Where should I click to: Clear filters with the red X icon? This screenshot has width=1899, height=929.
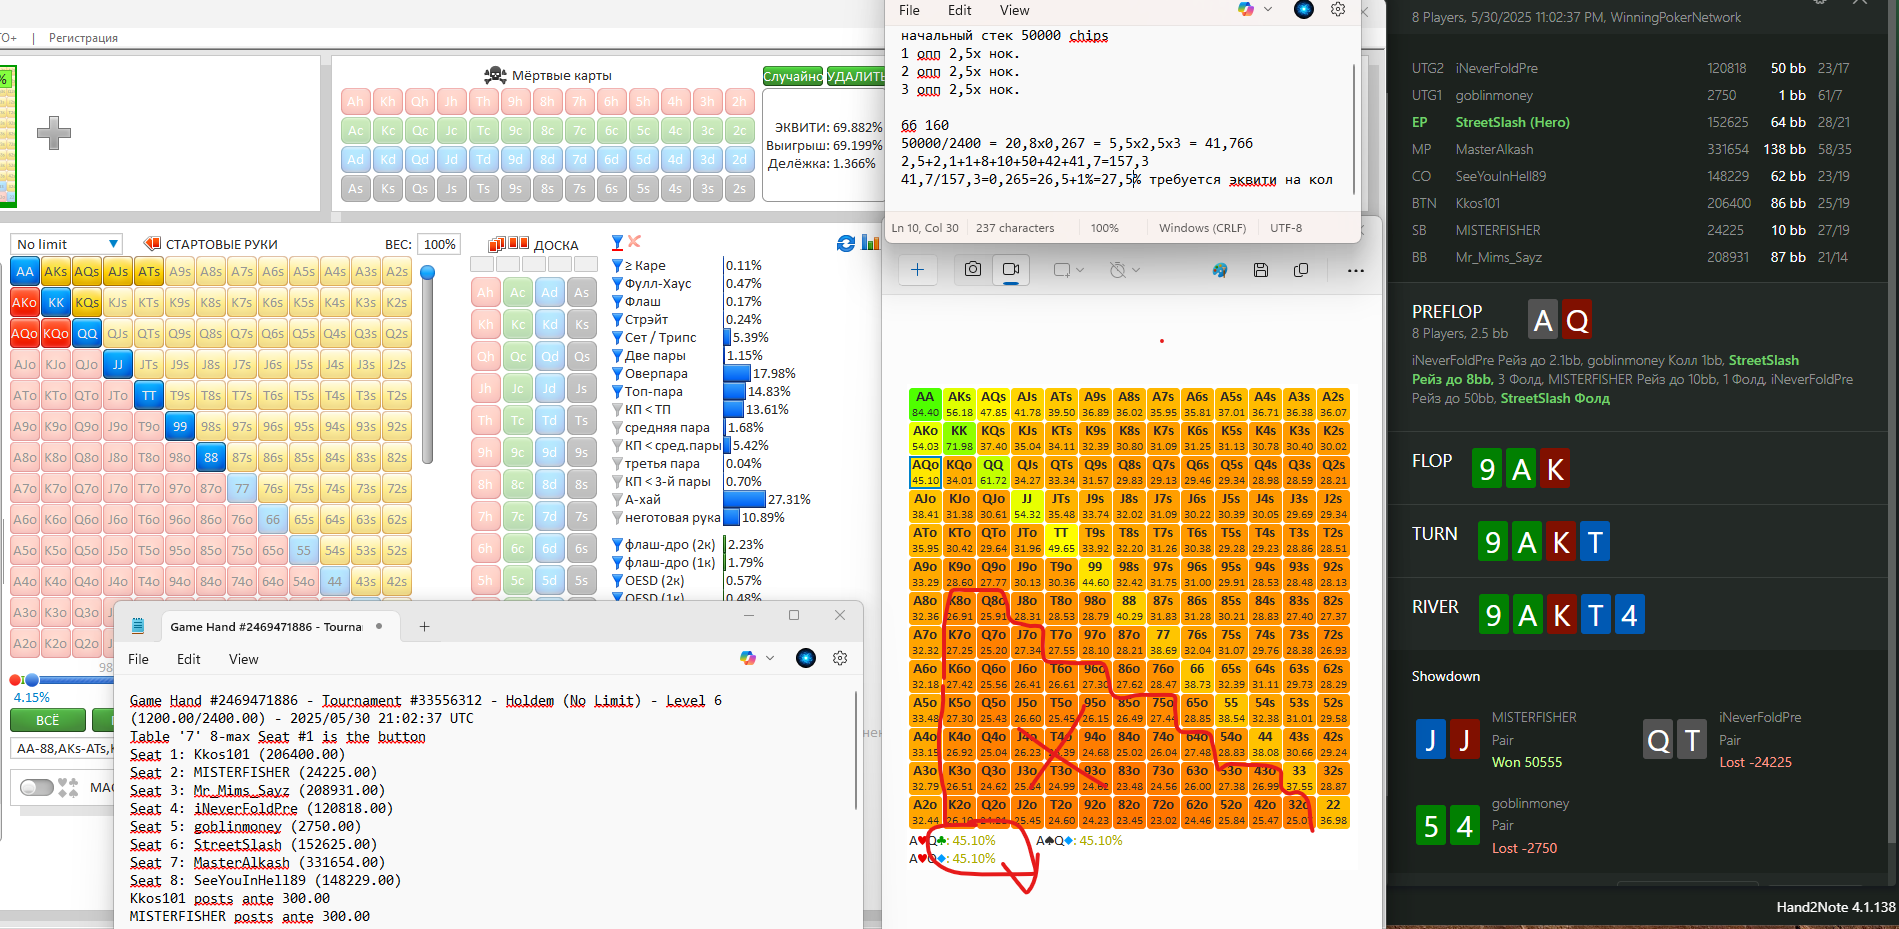point(634,242)
